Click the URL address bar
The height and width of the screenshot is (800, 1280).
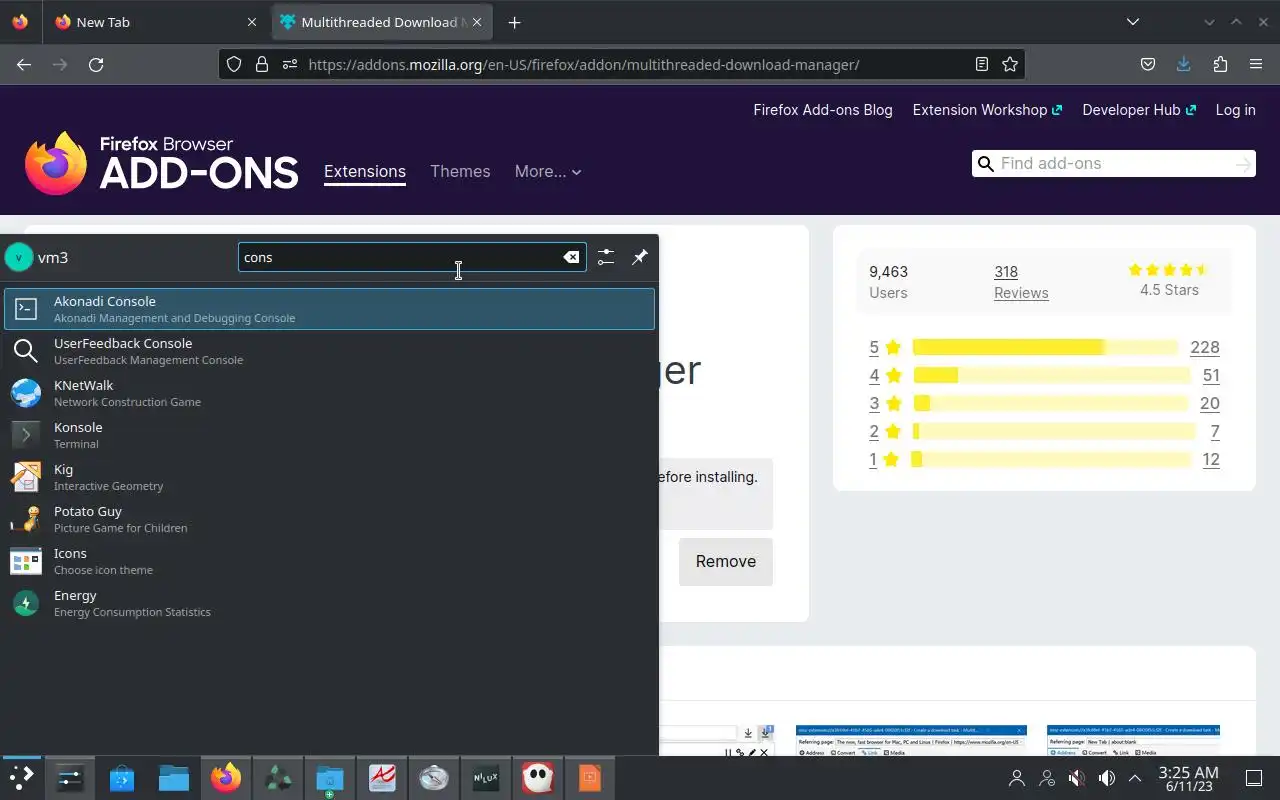tap(620, 64)
